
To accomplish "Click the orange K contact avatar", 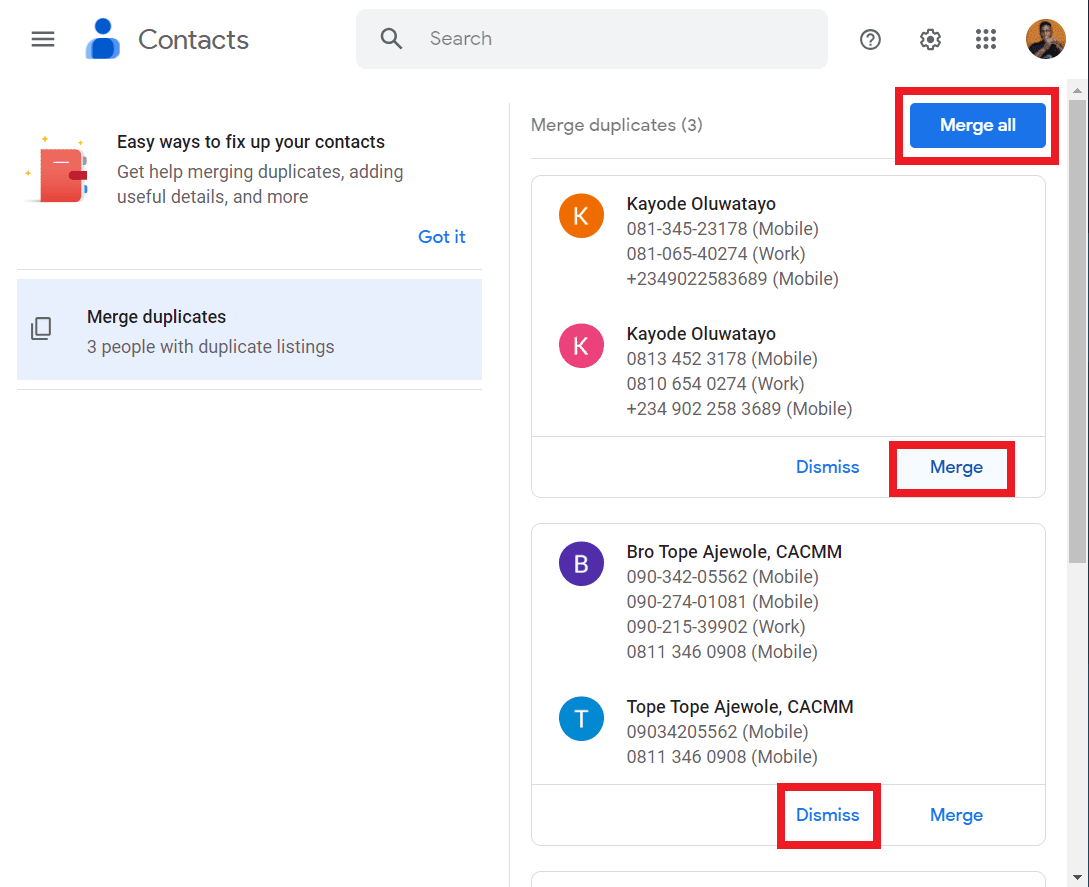I will [581, 216].
